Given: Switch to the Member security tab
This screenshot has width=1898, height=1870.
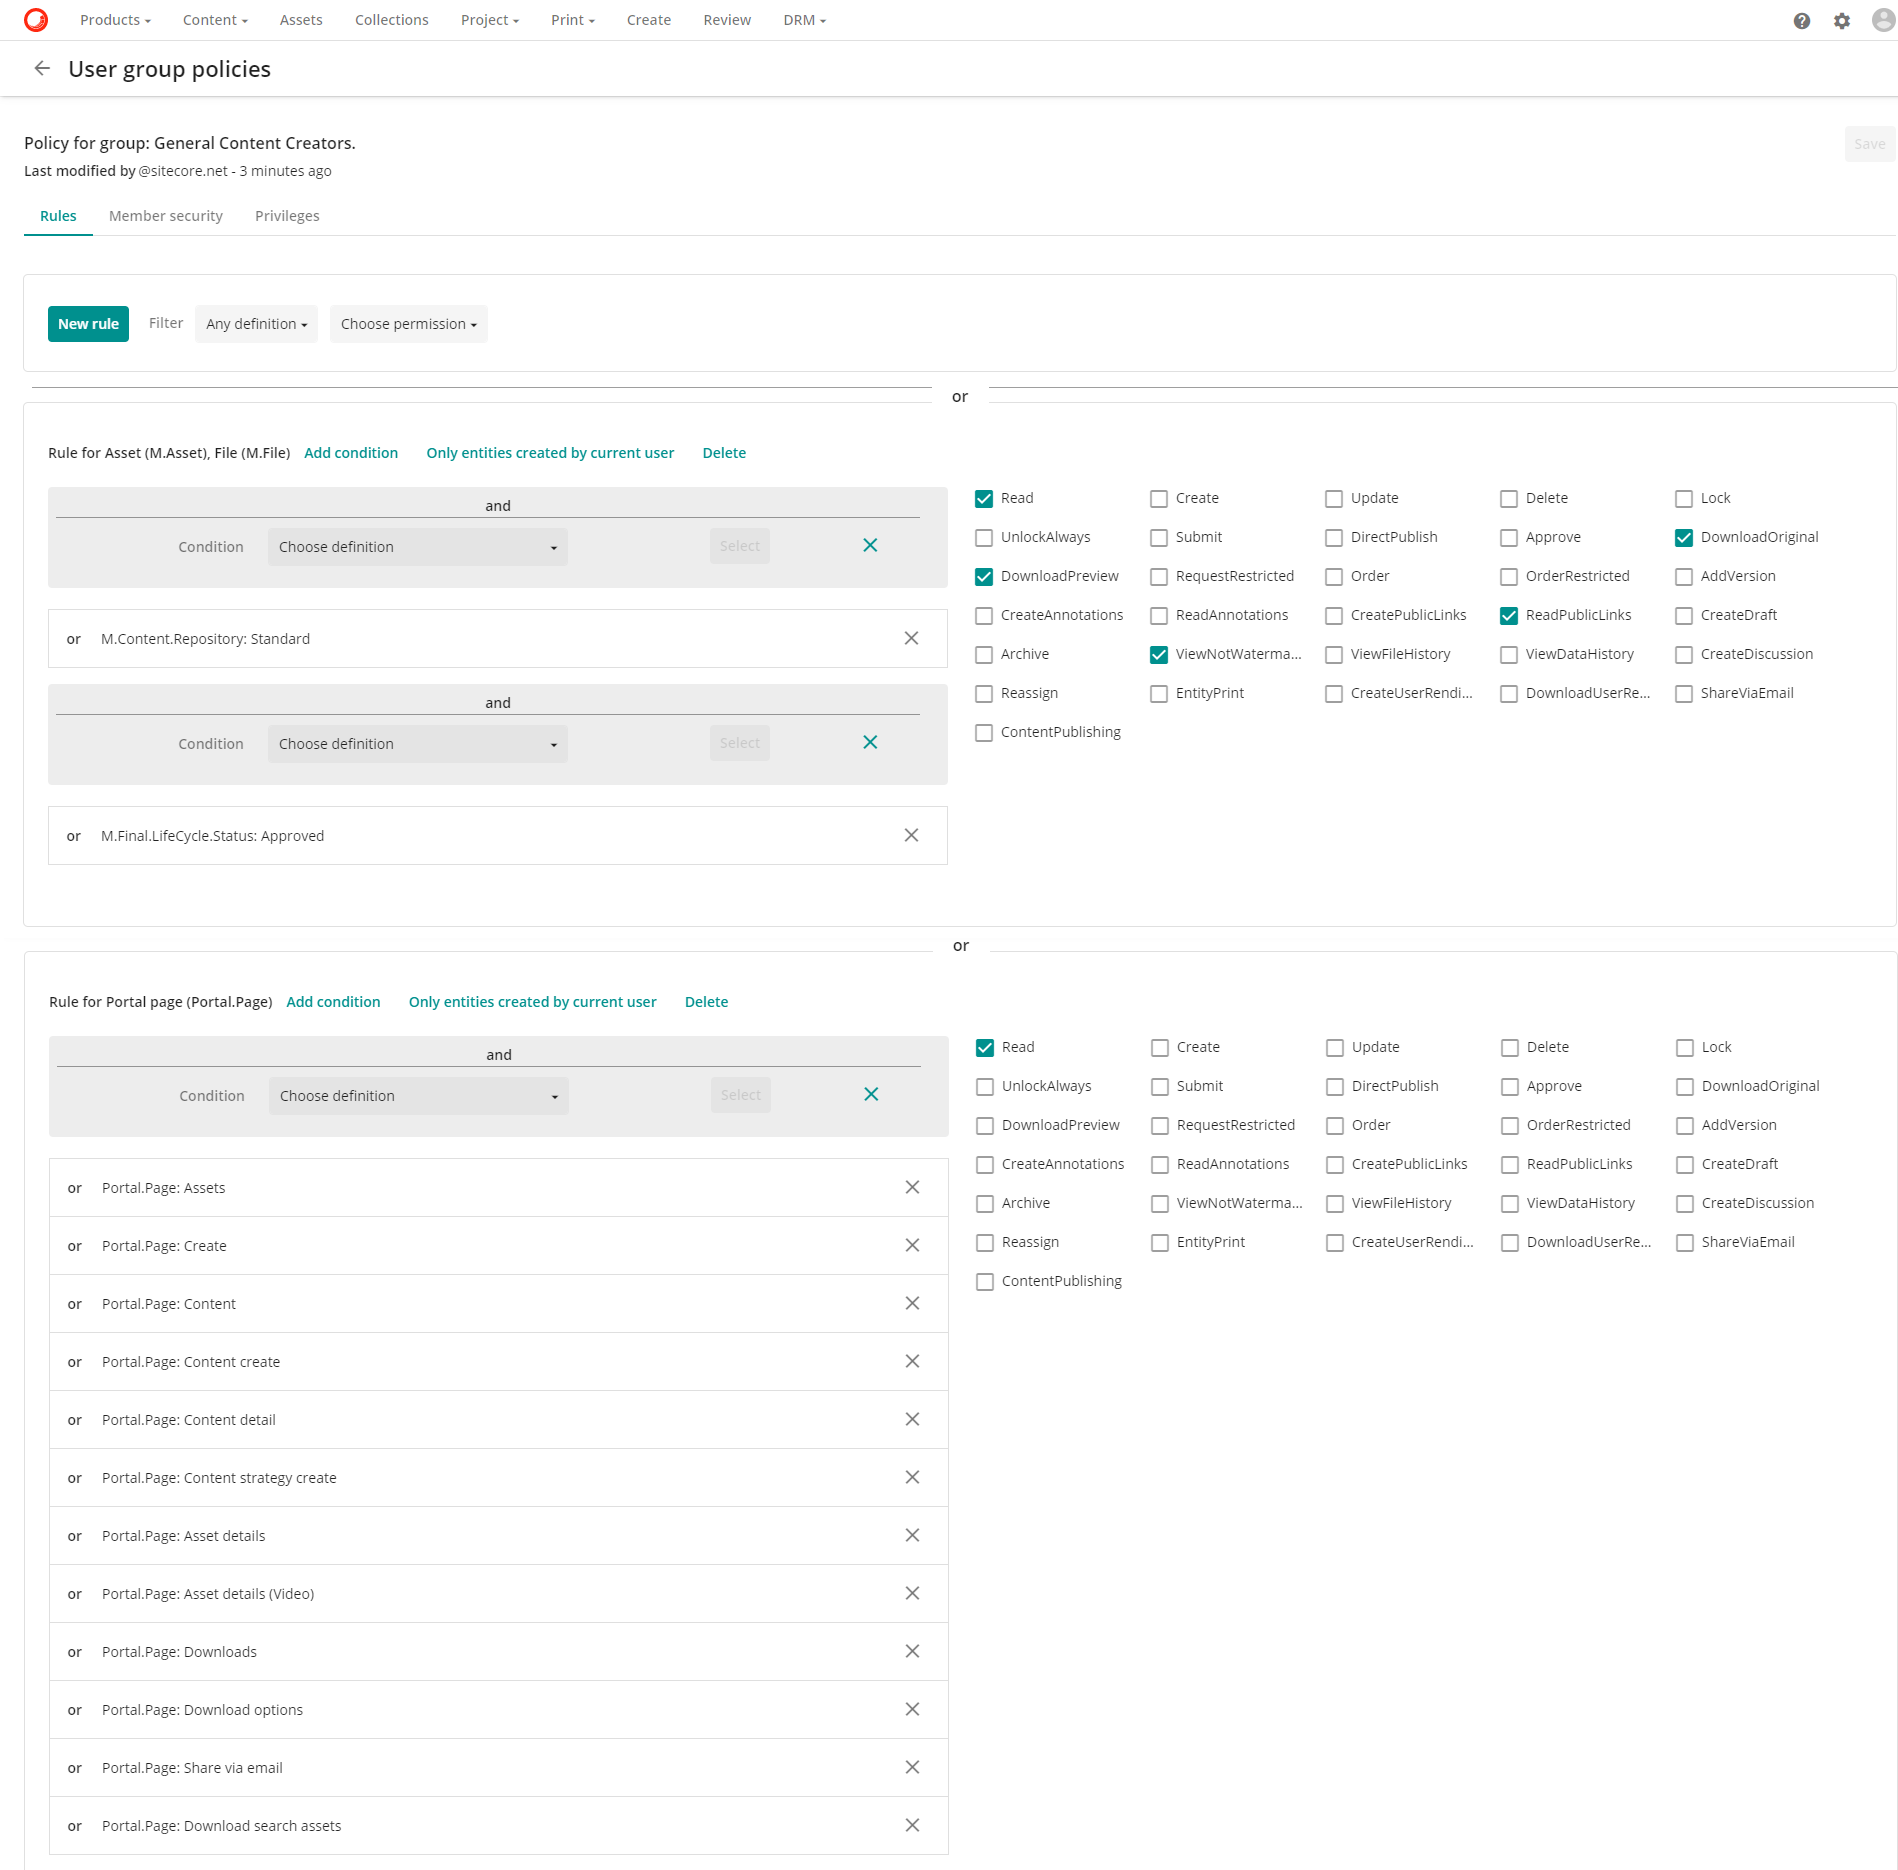Looking at the screenshot, I should [x=166, y=215].
